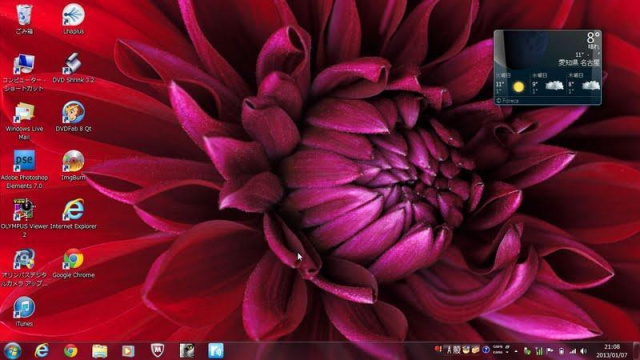
Task: Click the clock showing 21:08
Action: point(612,347)
